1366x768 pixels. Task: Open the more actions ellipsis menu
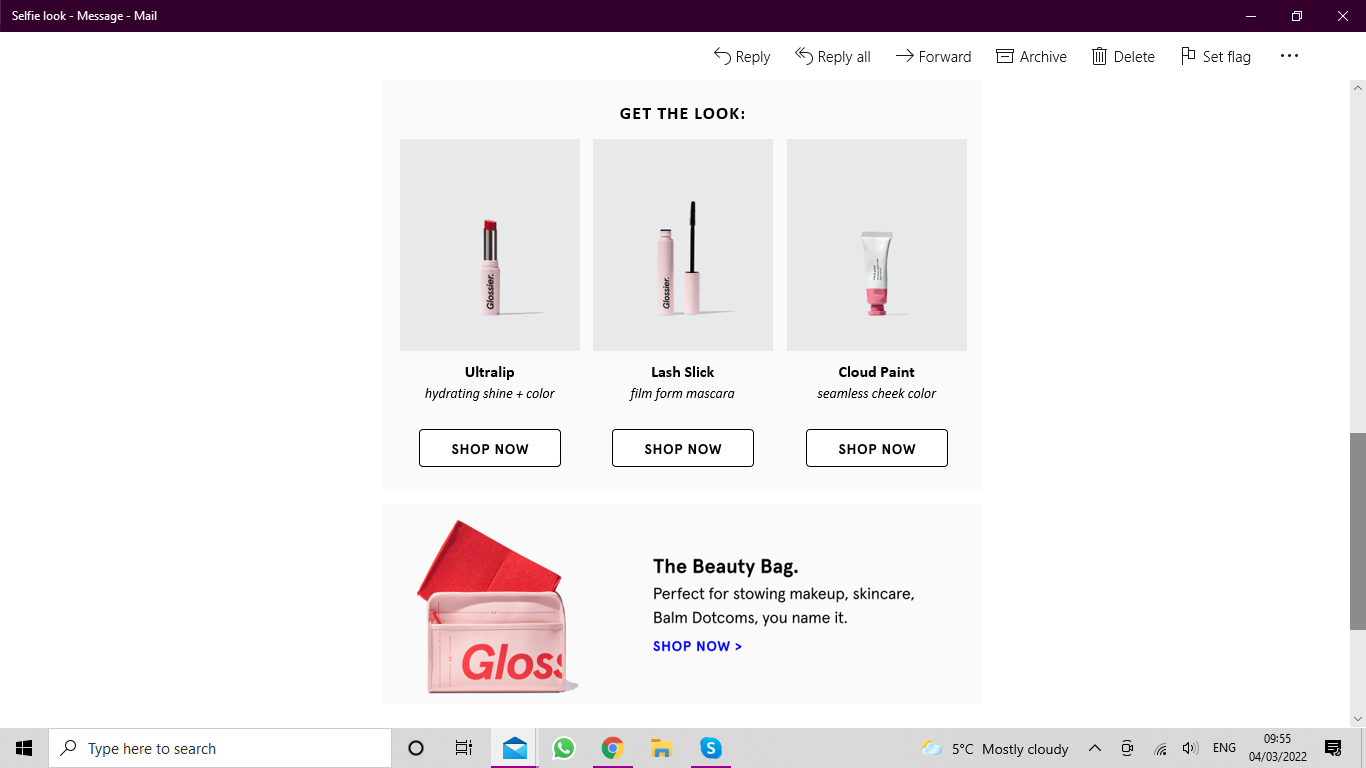click(1289, 57)
